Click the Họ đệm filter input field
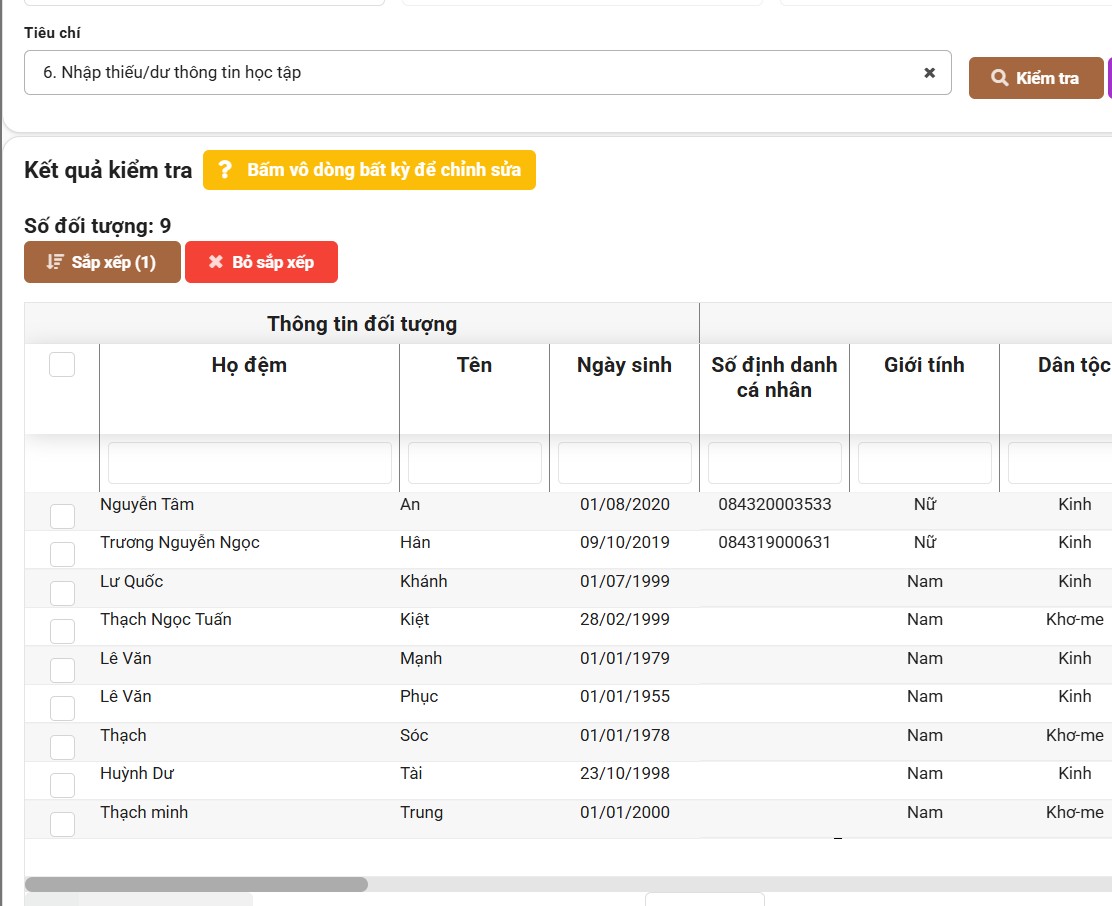1112x906 pixels. tap(249, 463)
